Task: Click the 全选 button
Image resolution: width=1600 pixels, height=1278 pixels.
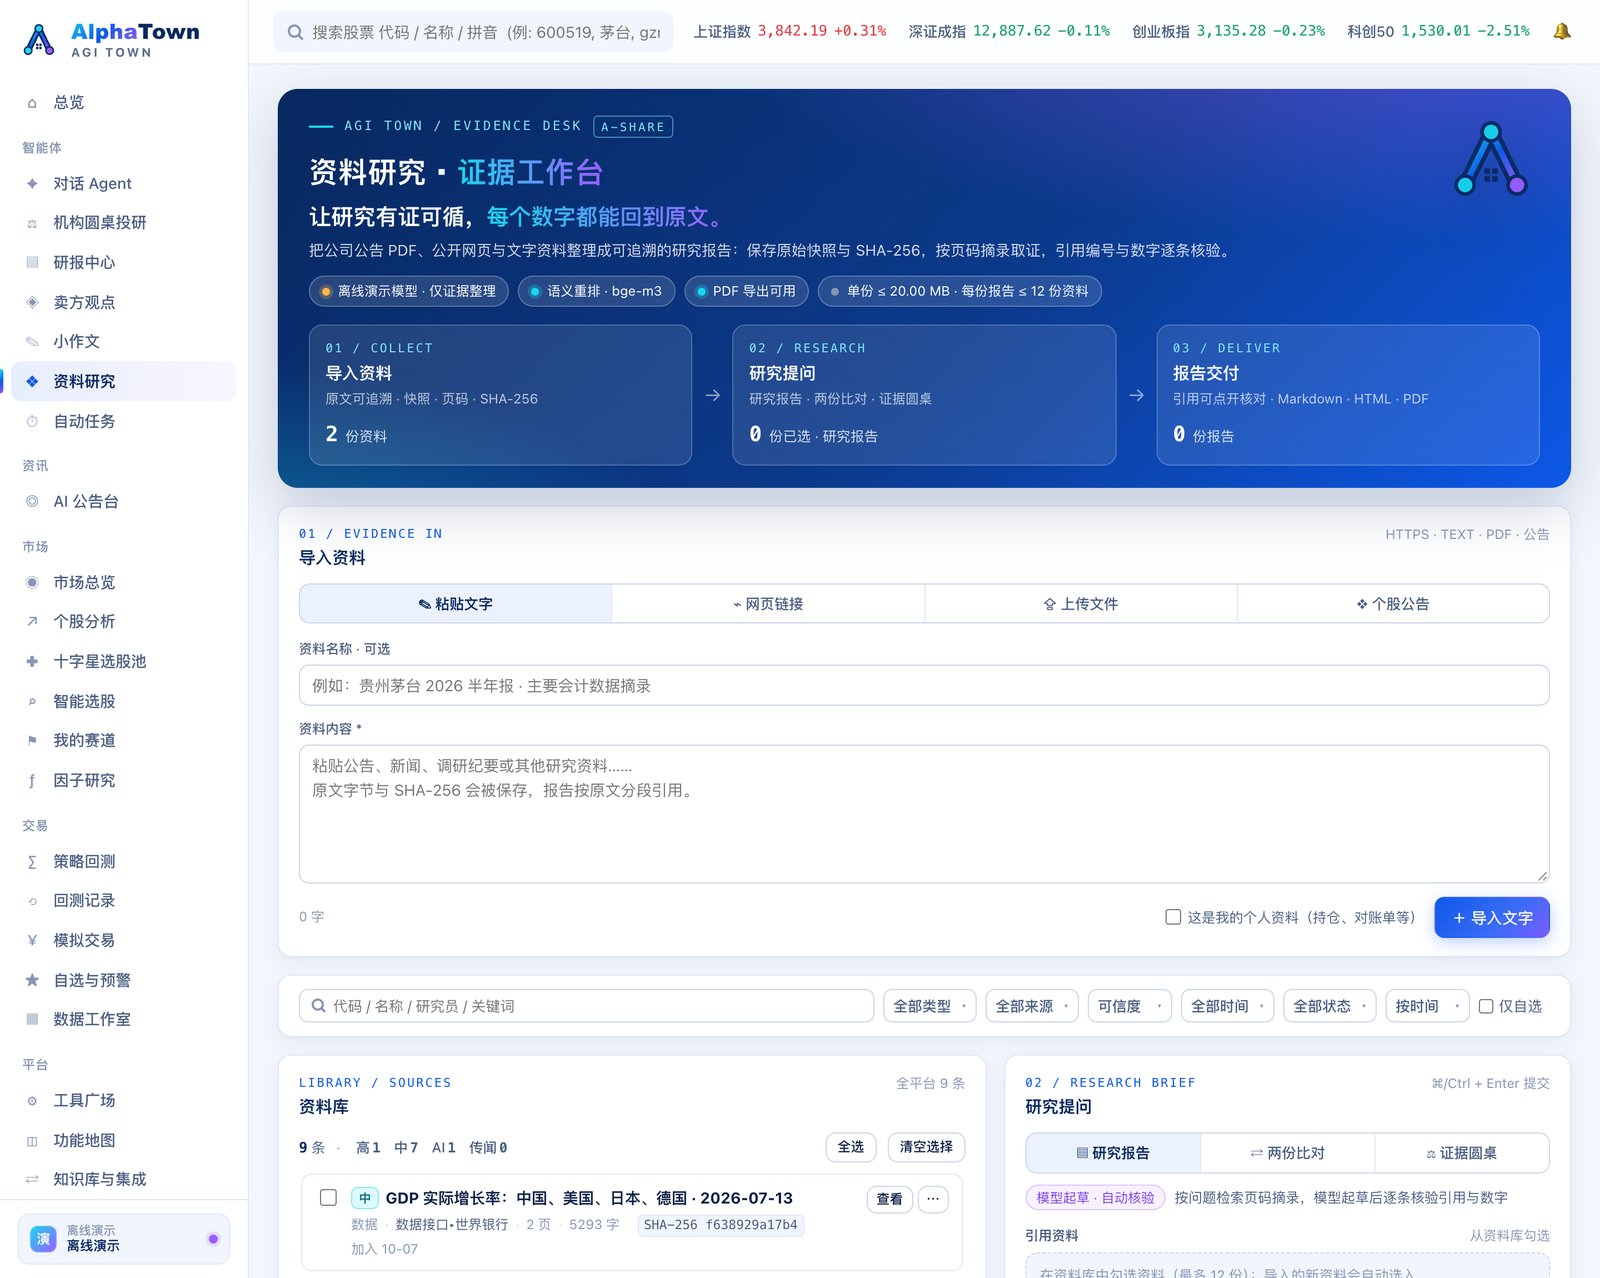Action: coord(851,1147)
